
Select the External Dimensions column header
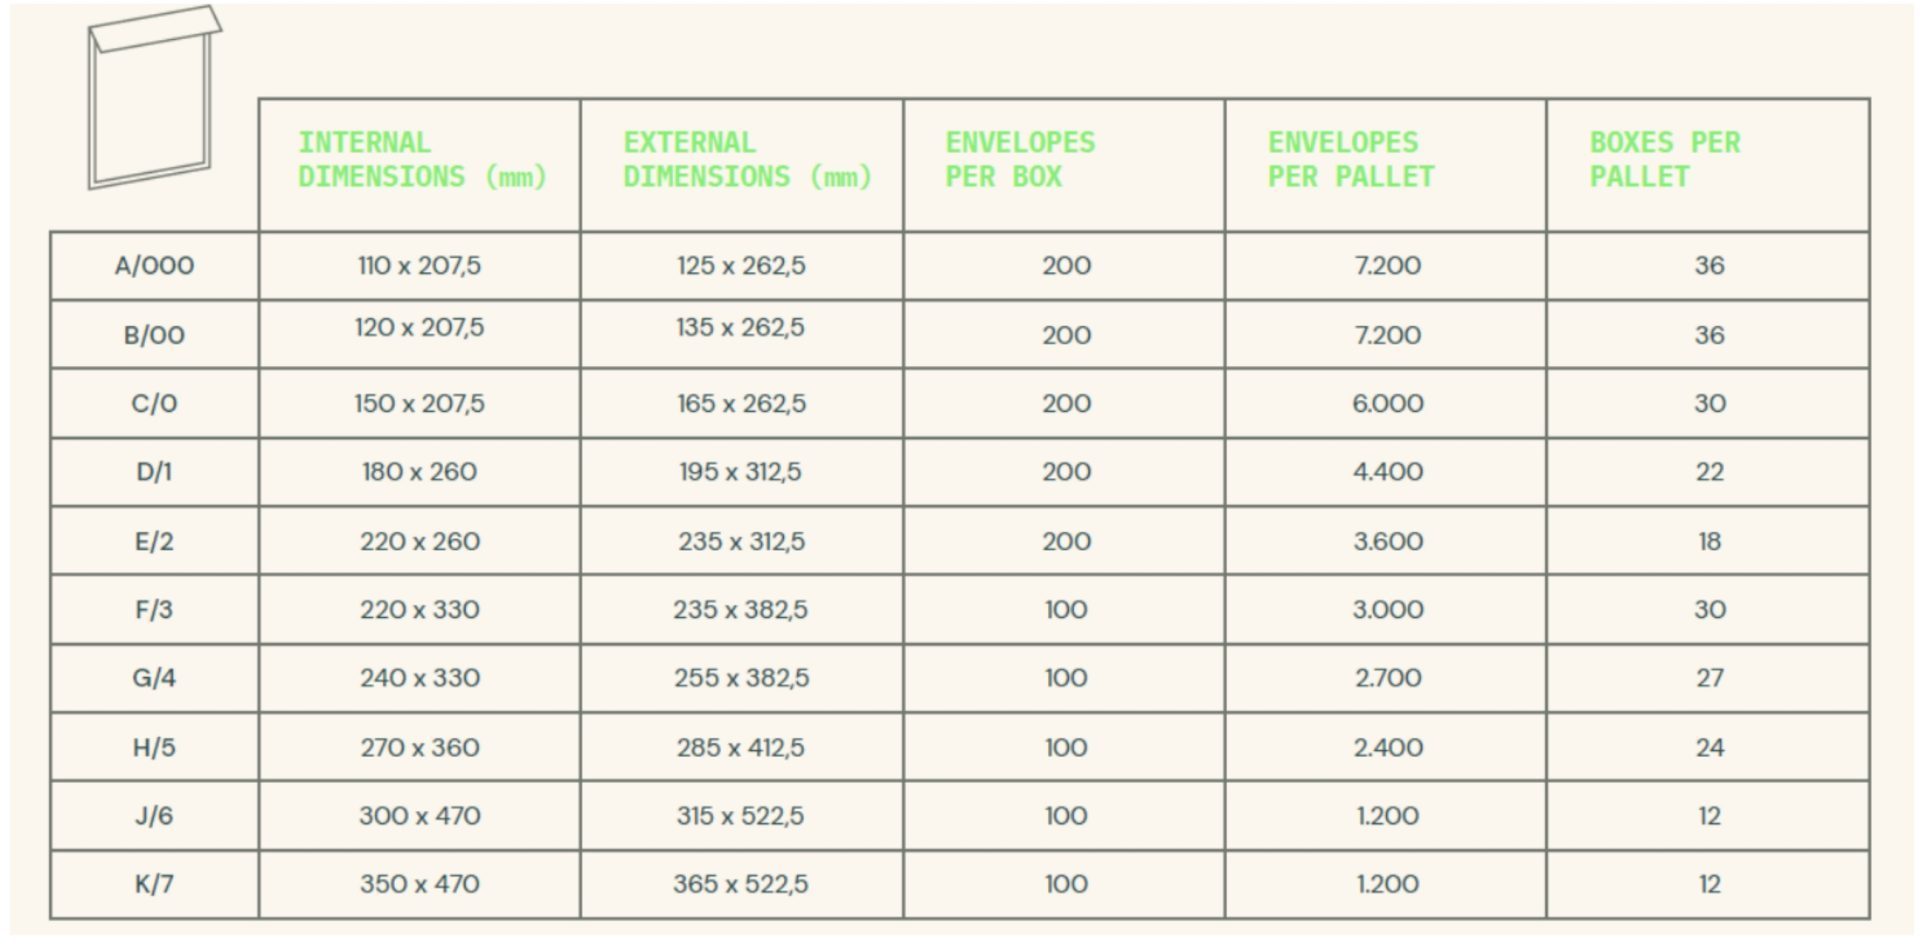coord(747,160)
